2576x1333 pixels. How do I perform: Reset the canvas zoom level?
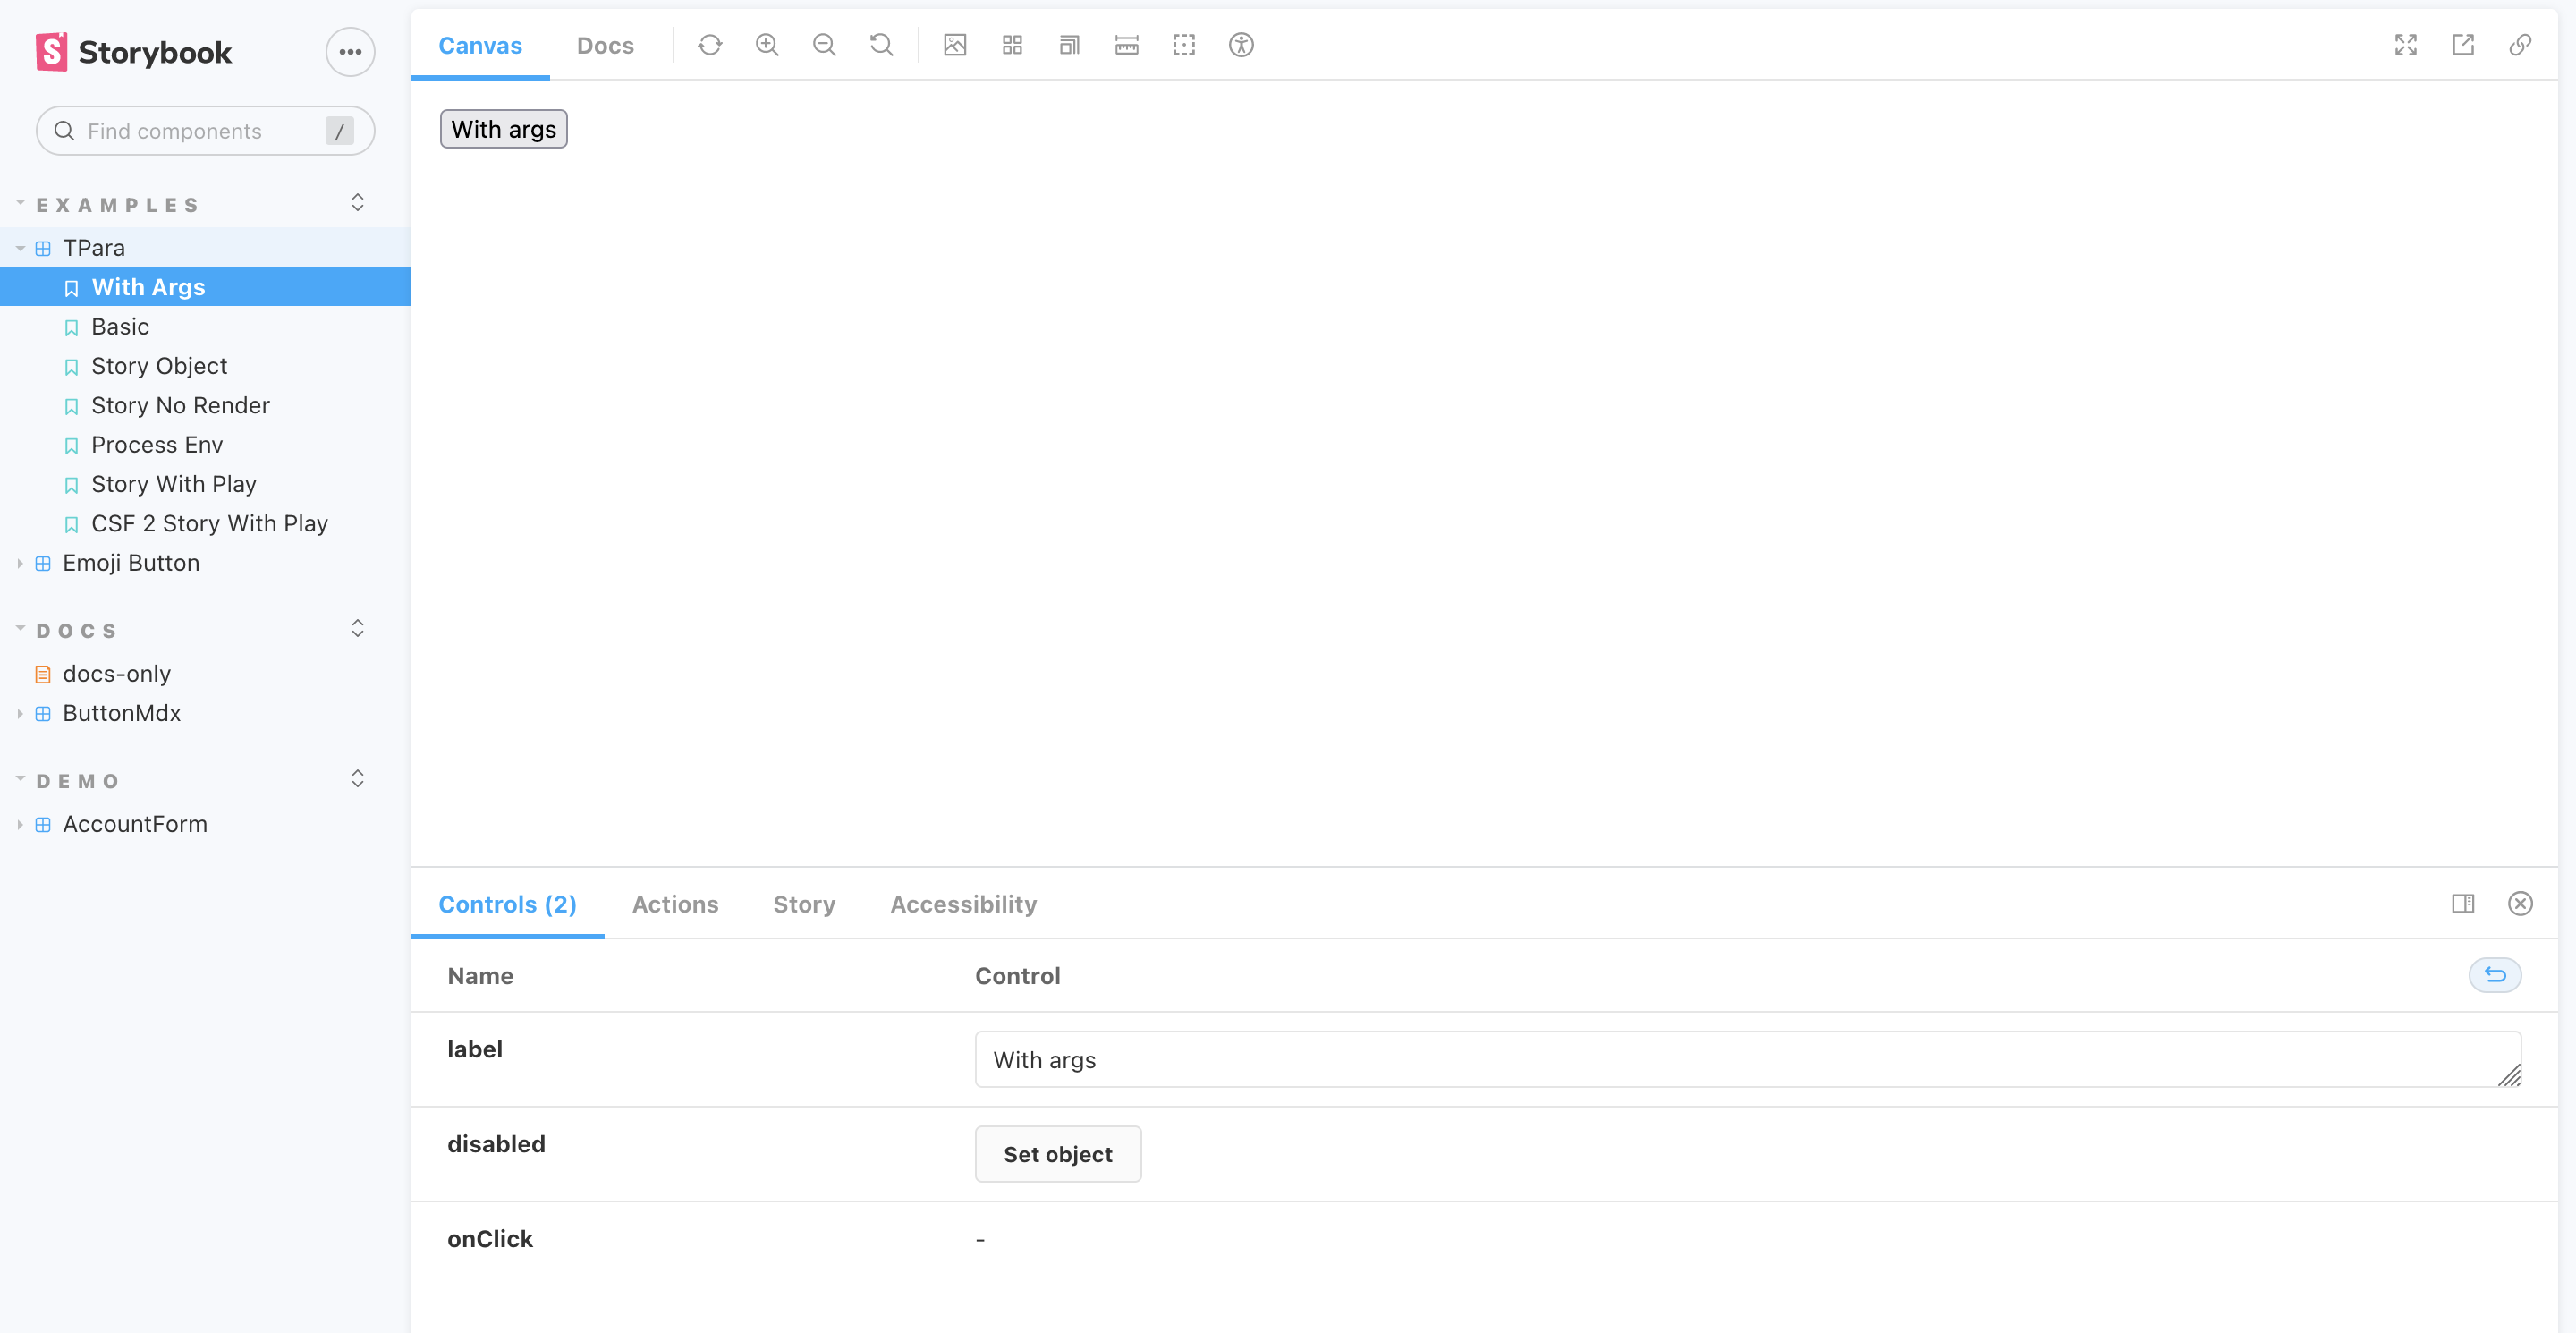[x=881, y=45]
